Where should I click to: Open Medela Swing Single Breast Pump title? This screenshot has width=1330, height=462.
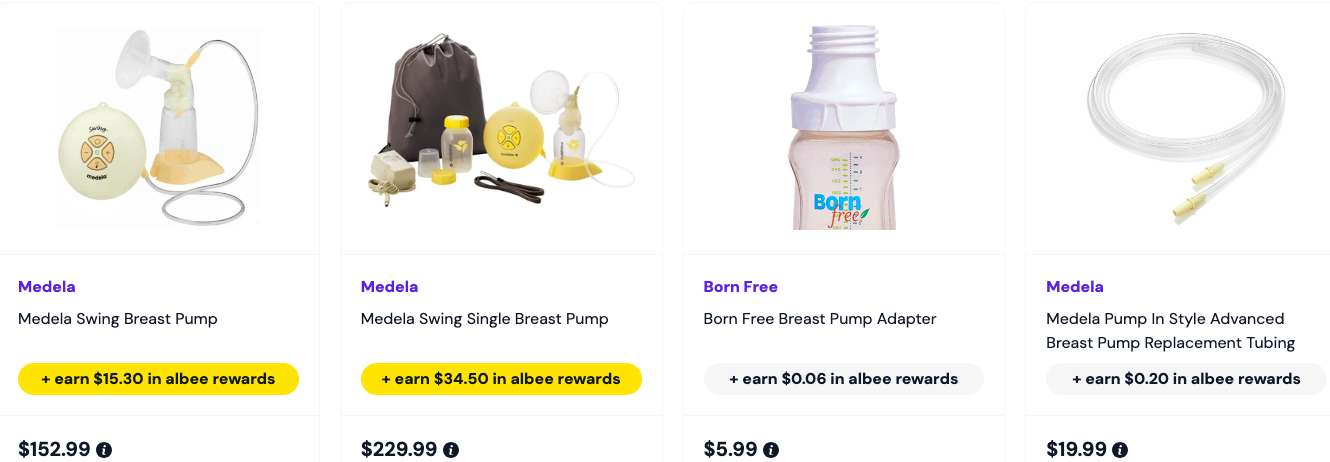pyautogui.click(x=485, y=319)
